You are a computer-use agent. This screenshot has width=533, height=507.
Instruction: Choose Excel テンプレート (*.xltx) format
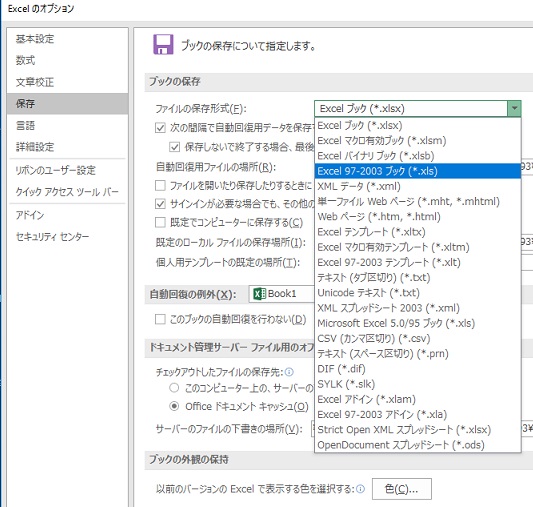(418, 232)
